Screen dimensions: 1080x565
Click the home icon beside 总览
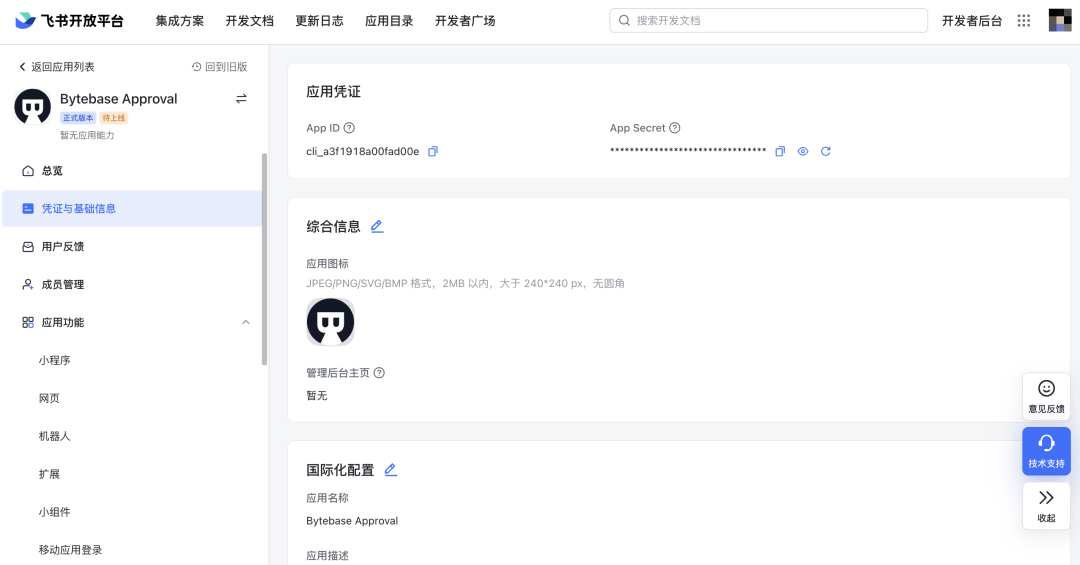click(28, 171)
